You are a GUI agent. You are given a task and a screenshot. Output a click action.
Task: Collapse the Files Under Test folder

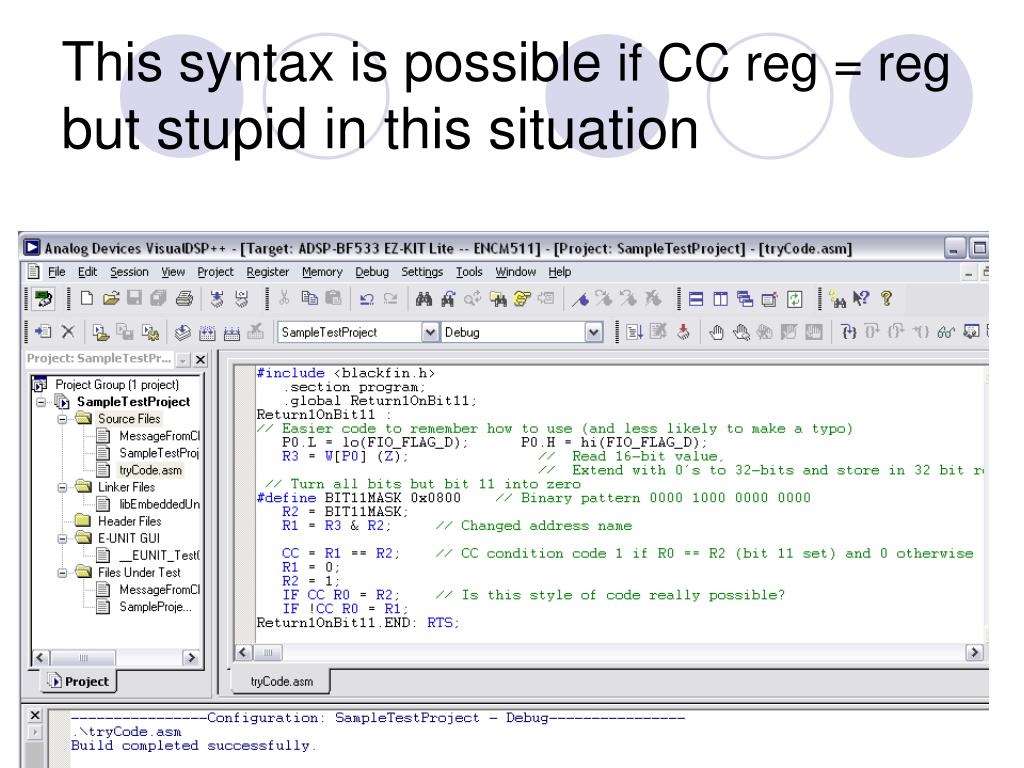pos(62,573)
